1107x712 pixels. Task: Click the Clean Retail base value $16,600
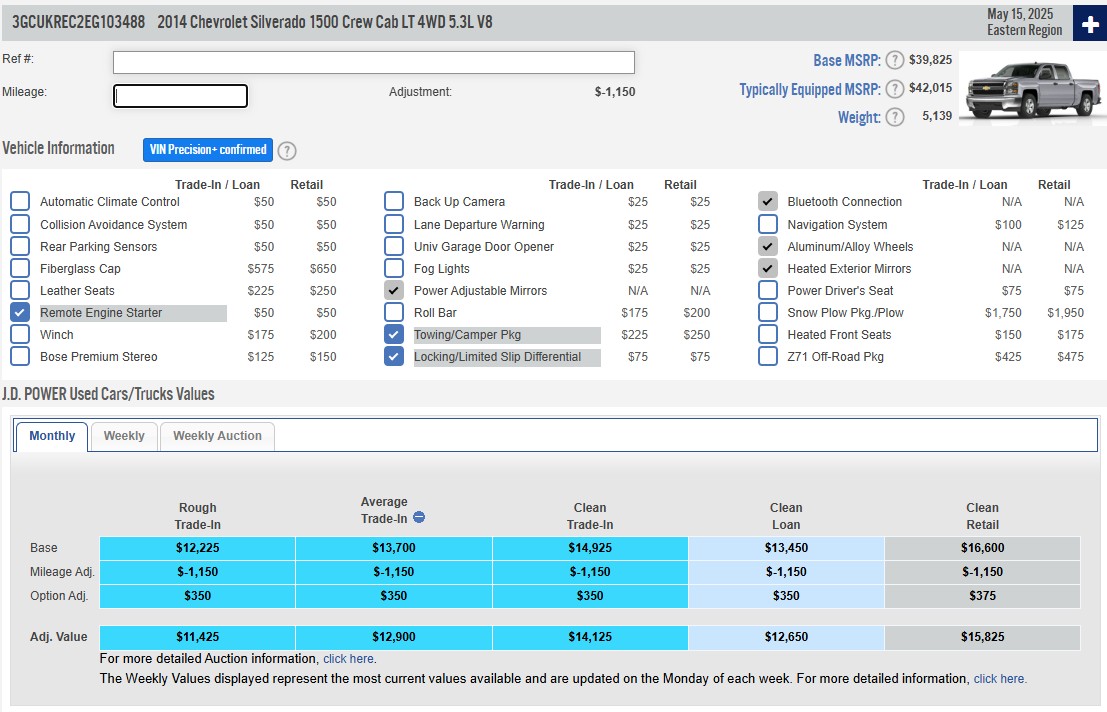pyautogui.click(x=983, y=548)
